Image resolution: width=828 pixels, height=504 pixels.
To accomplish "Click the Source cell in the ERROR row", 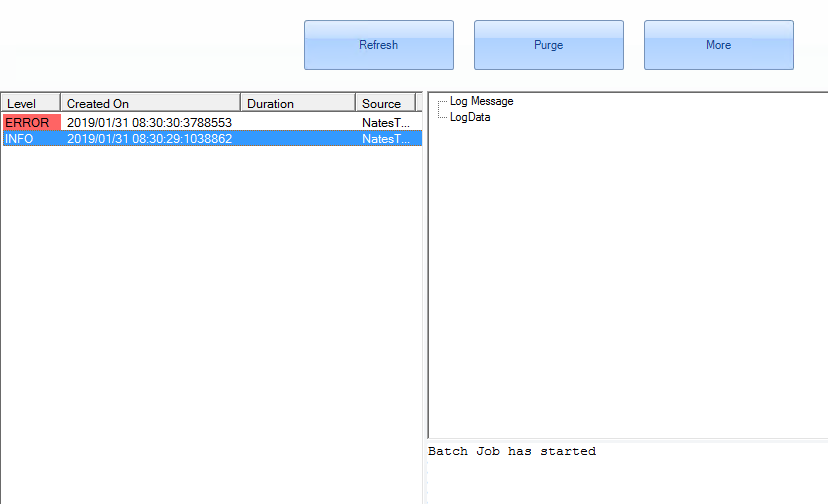I will (x=386, y=123).
